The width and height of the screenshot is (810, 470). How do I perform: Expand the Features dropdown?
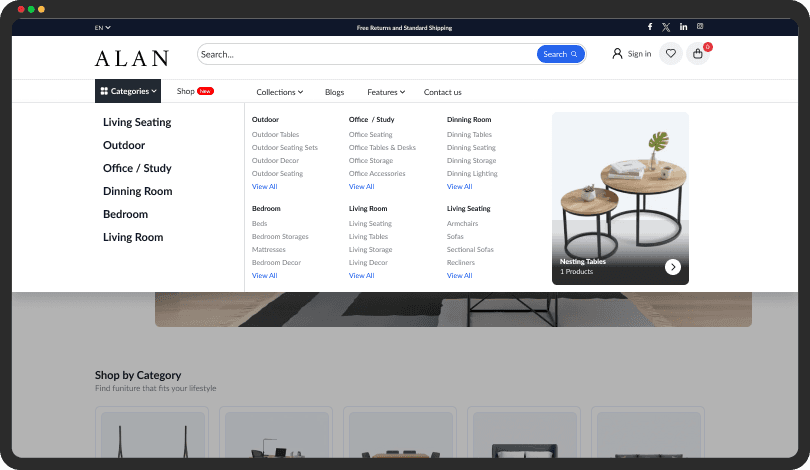386,92
